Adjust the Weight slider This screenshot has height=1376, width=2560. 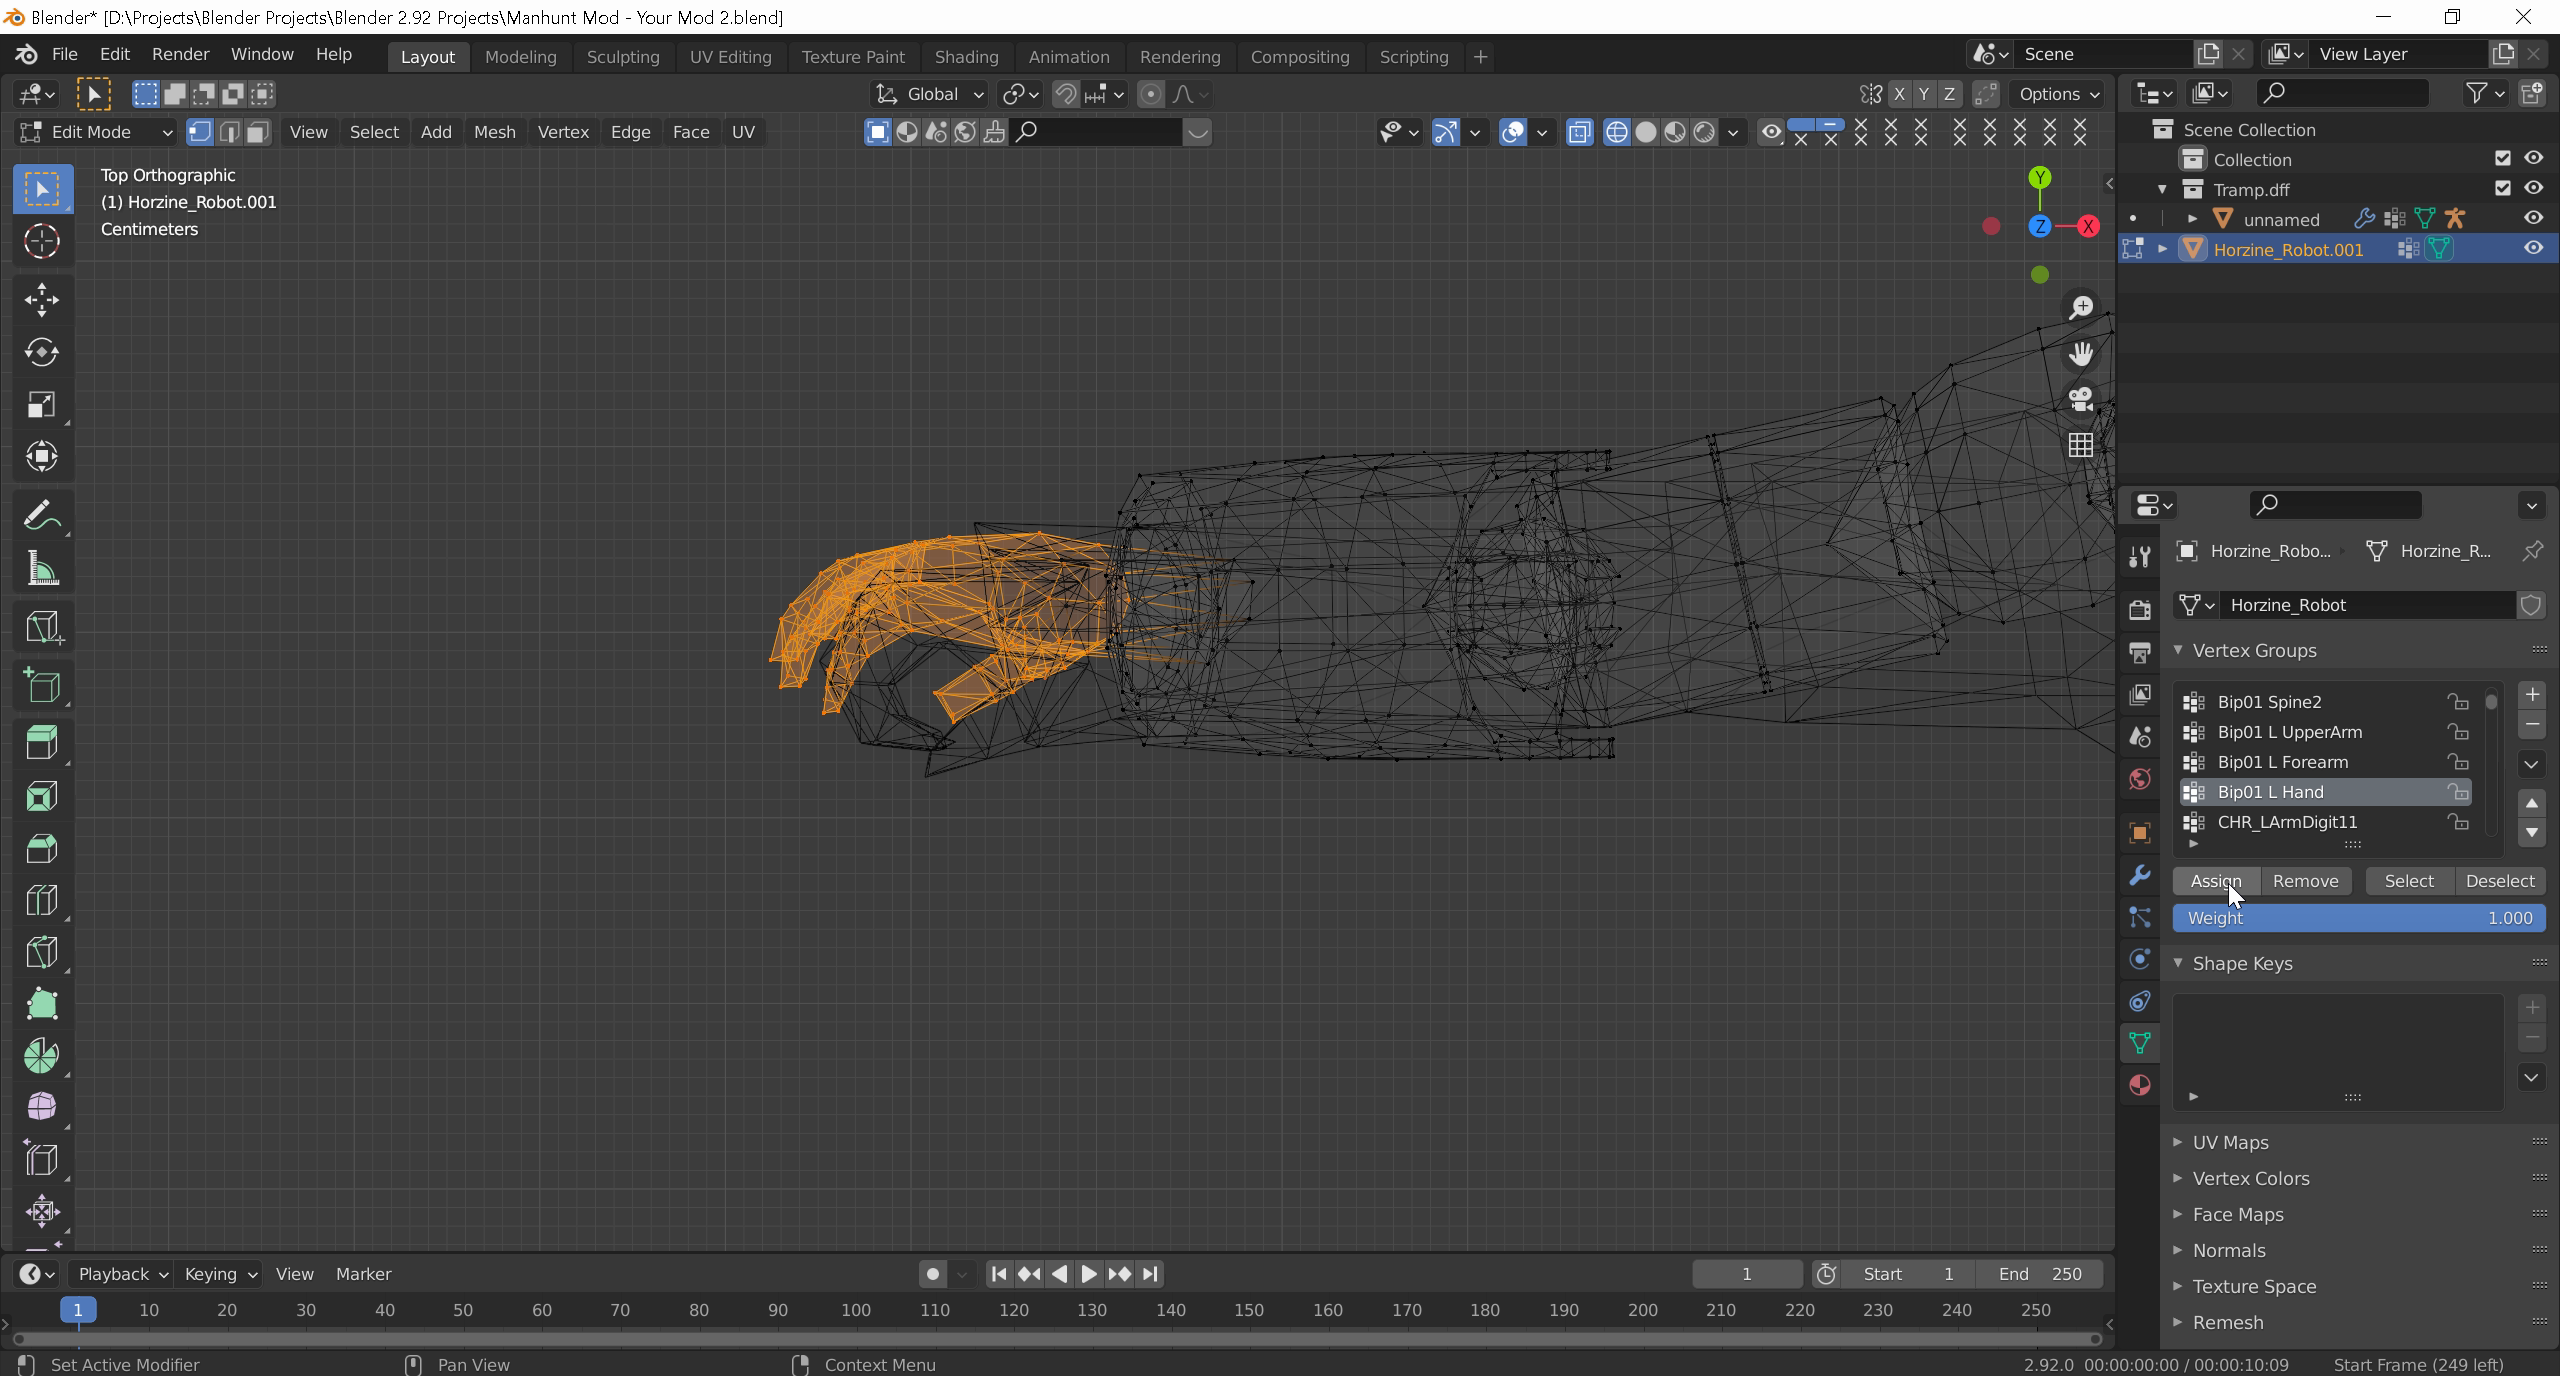coord(2358,918)
